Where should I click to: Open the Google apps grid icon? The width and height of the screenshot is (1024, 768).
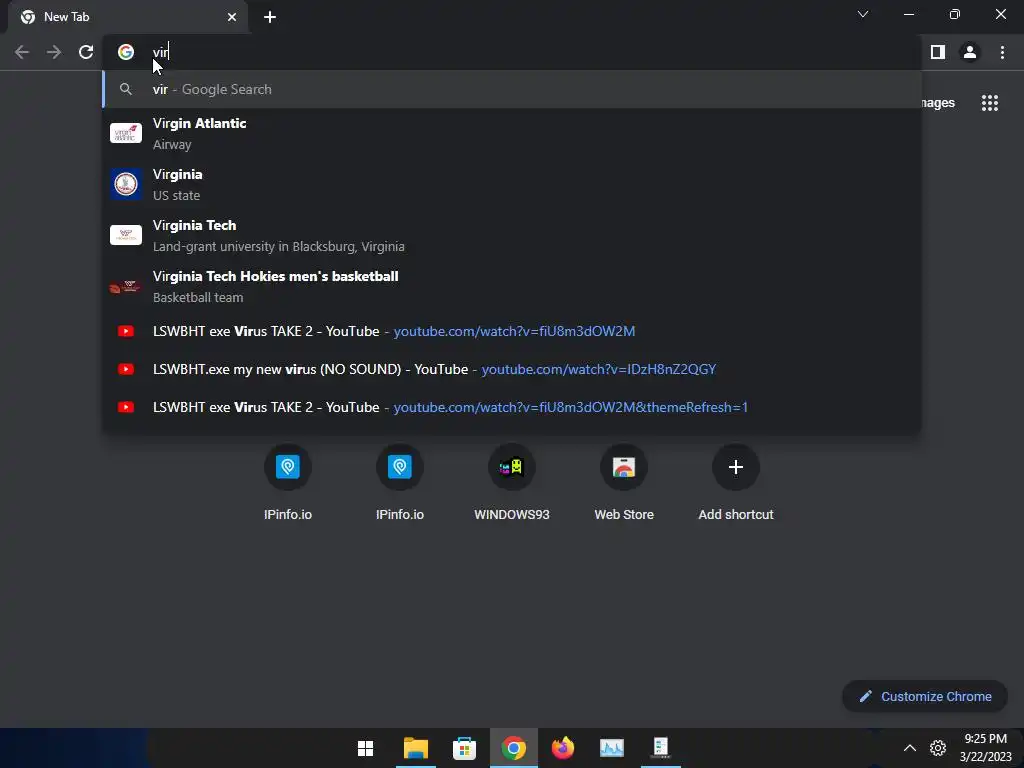[x=990, y=103]
